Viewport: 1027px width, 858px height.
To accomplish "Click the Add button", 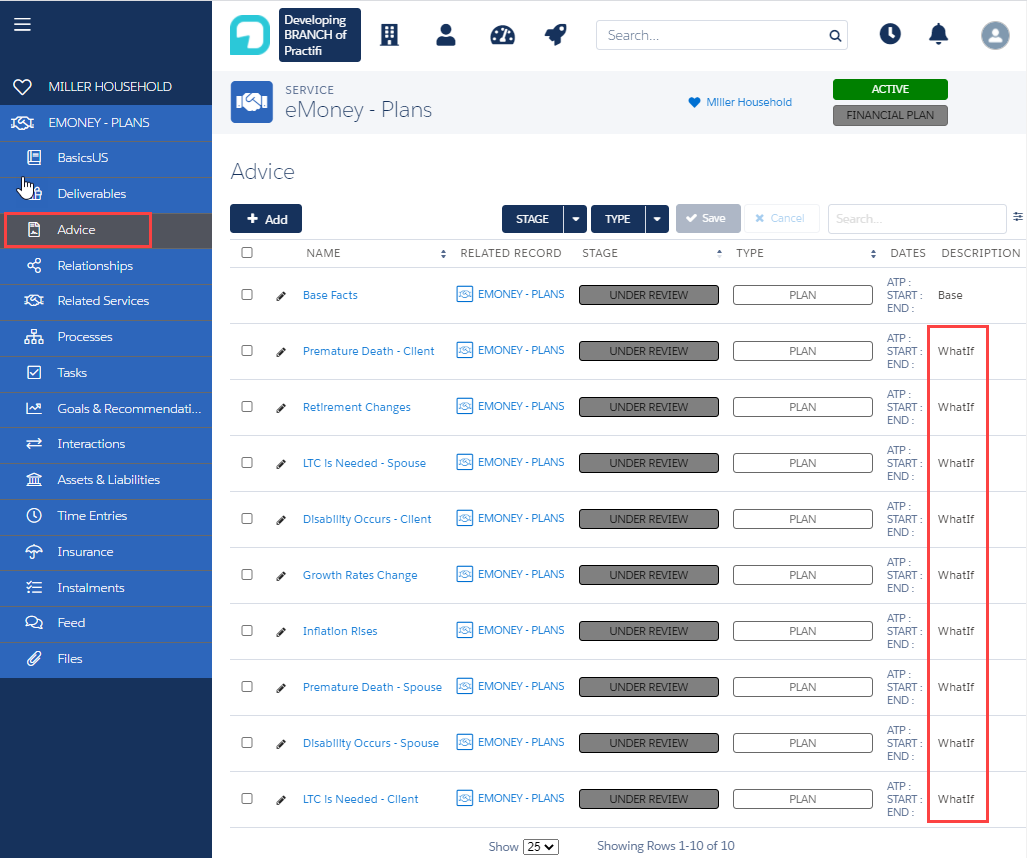I will pyautogui.click(x=266, y=219).
